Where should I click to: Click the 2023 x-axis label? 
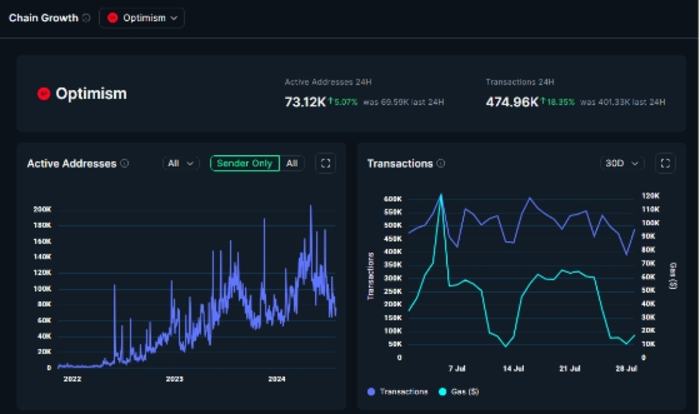pos(175,379)
